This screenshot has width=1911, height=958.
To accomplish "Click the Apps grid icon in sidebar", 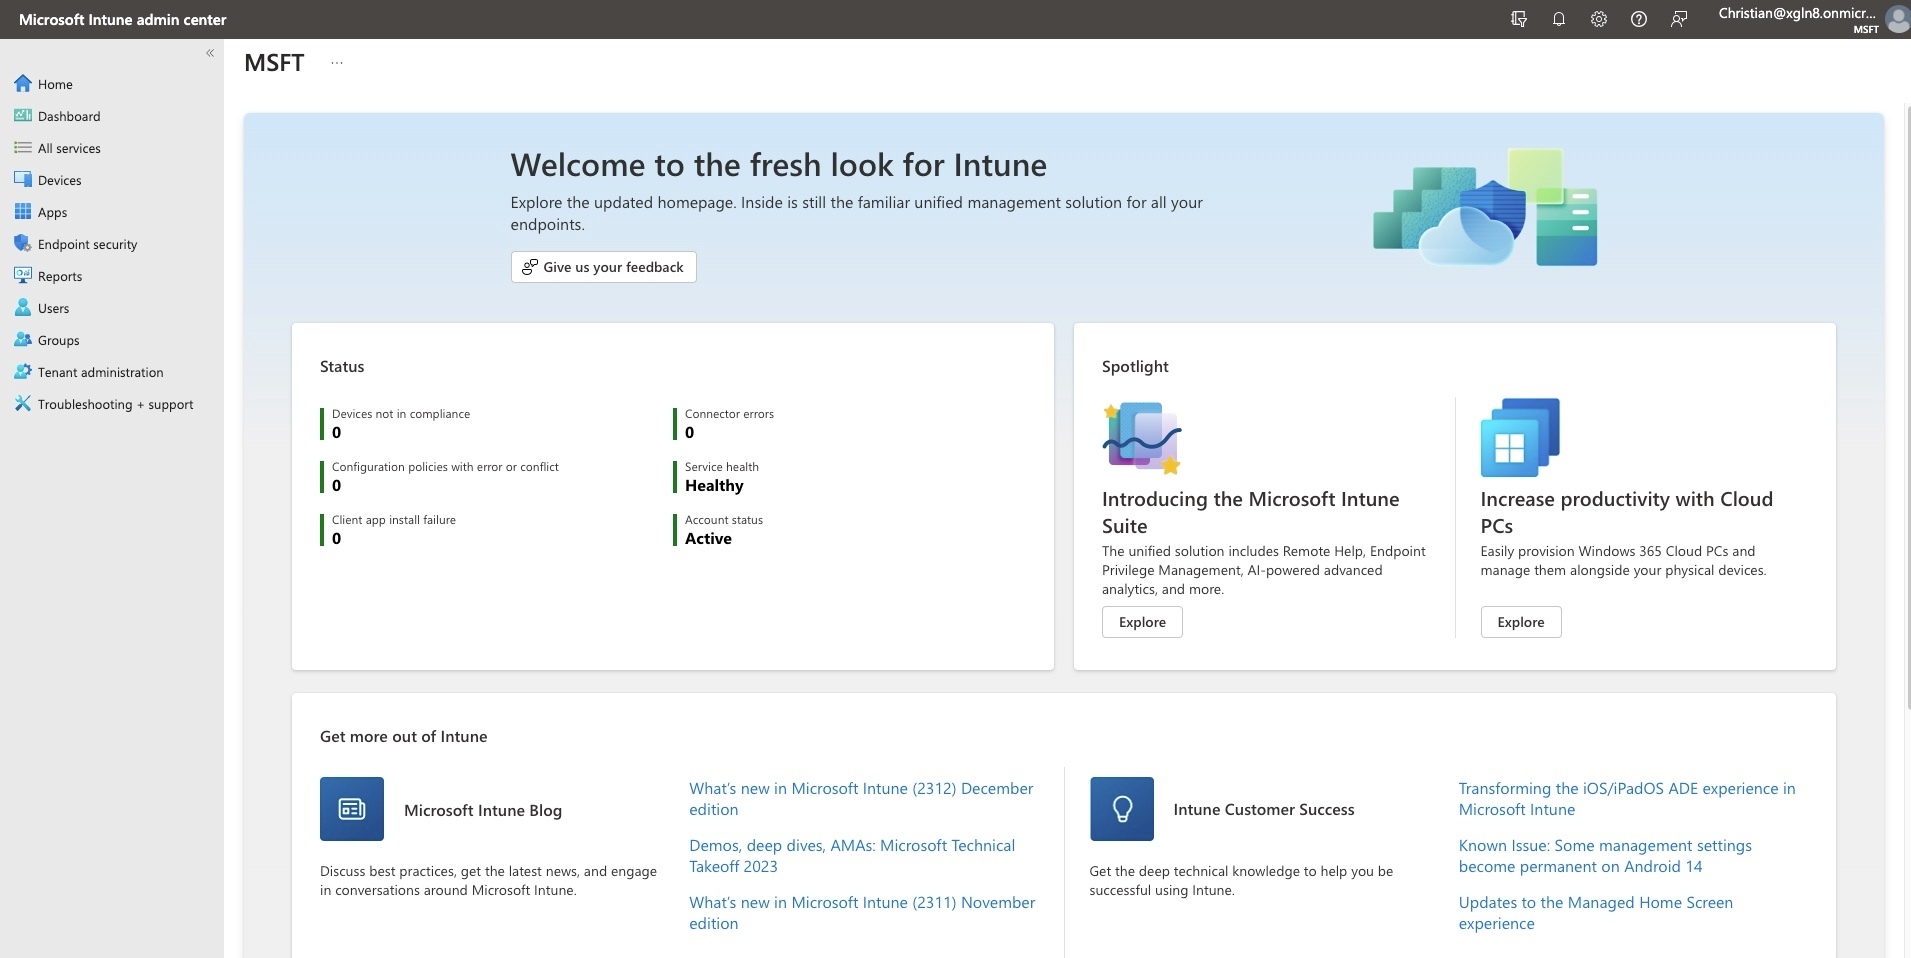I will 23,212.
